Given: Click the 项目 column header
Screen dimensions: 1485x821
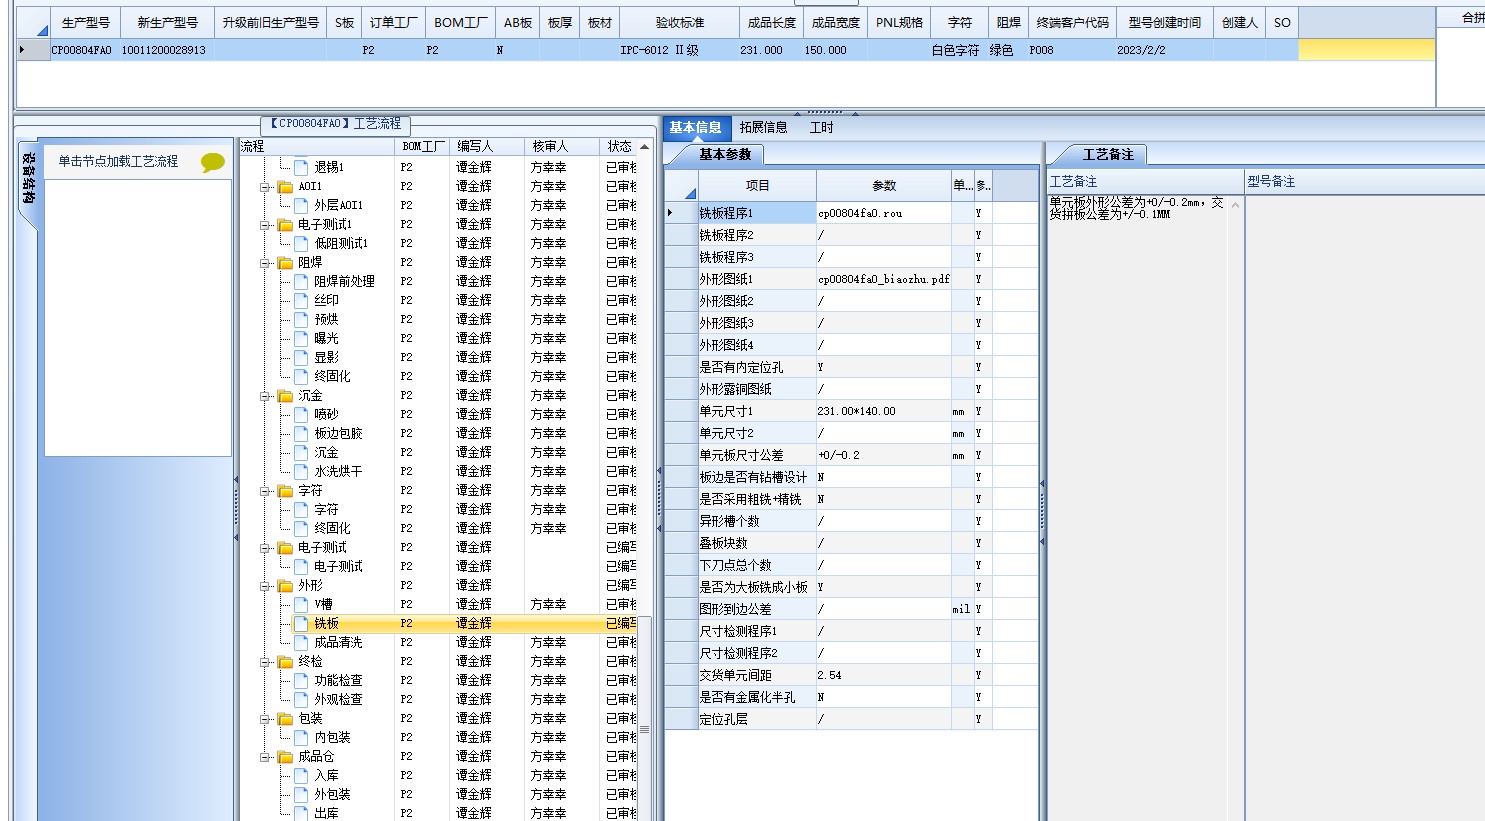Looking at the screenshot, I should click(x=757, y=185).
